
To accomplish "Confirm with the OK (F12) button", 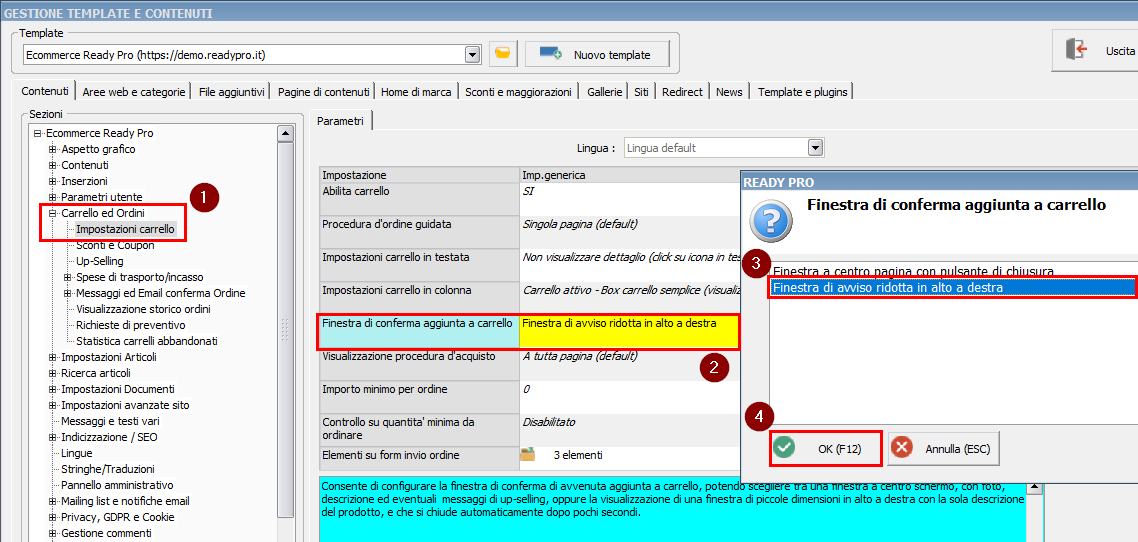I will 826,448.
